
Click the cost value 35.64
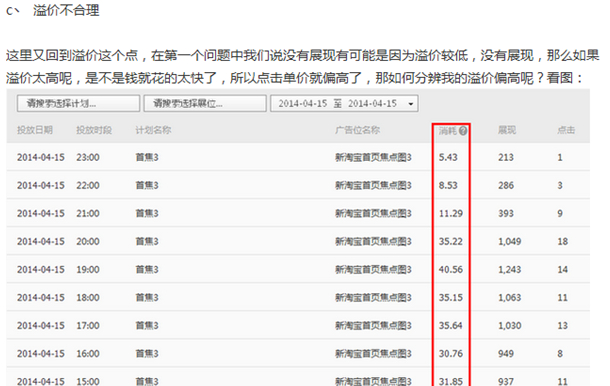pyautogui.click(x=451, y=325)
